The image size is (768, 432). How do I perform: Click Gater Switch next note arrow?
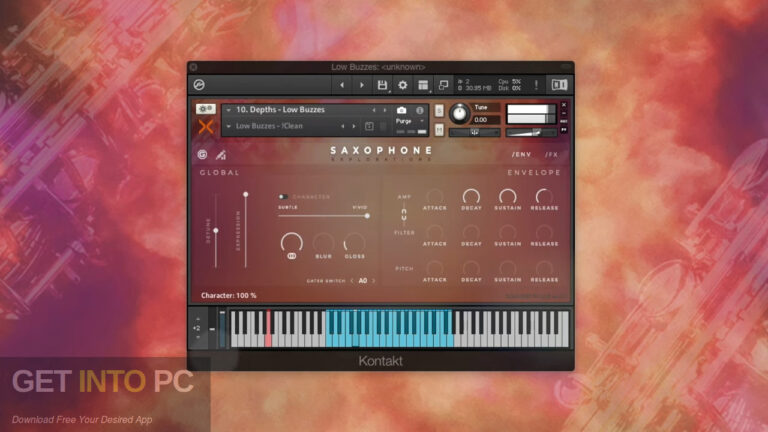pos(374,281)
